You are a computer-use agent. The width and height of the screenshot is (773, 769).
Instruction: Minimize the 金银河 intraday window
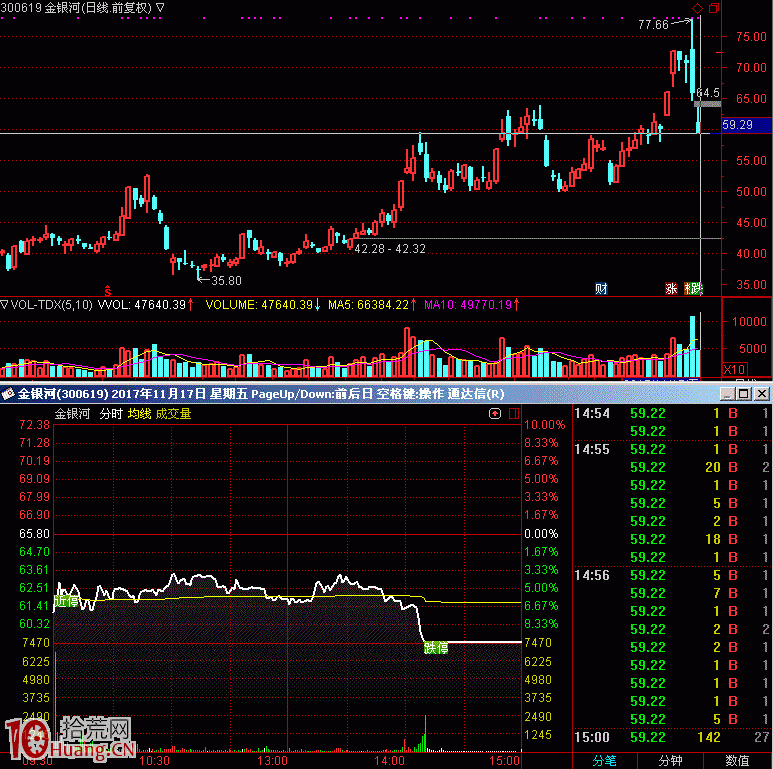(x=727, y=393)
